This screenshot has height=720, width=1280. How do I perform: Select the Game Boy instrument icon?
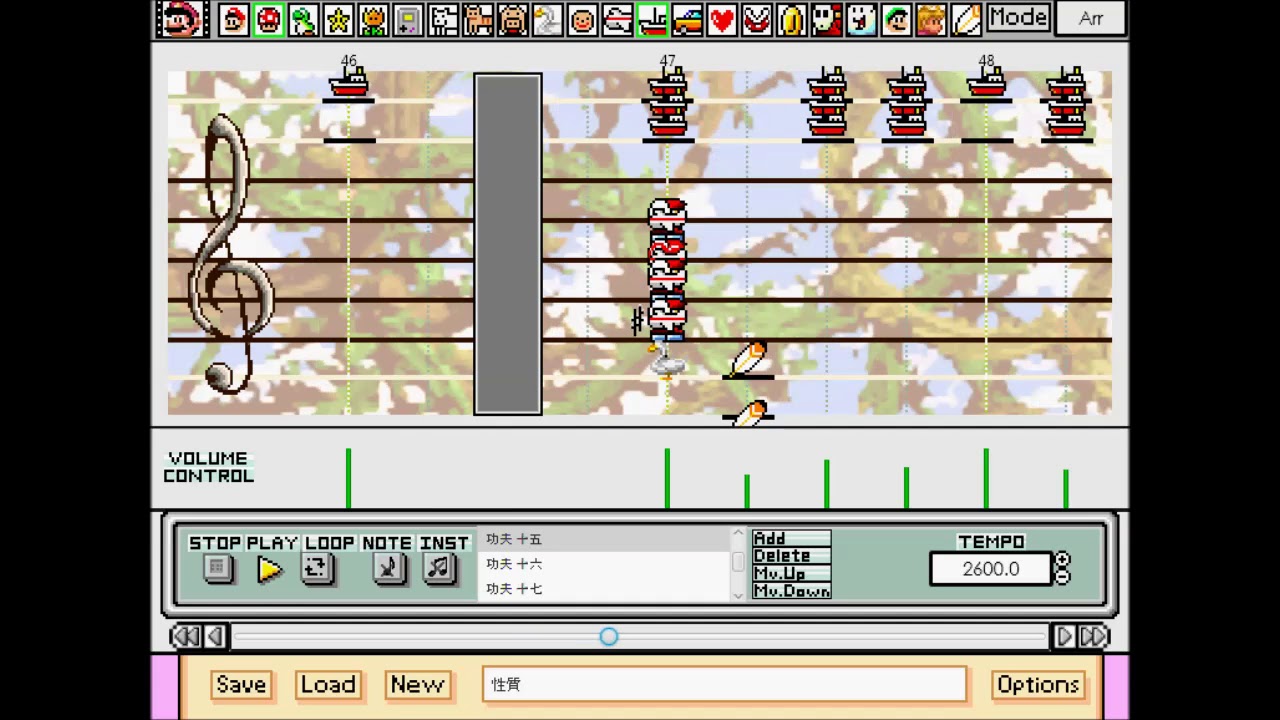[408, 19]
